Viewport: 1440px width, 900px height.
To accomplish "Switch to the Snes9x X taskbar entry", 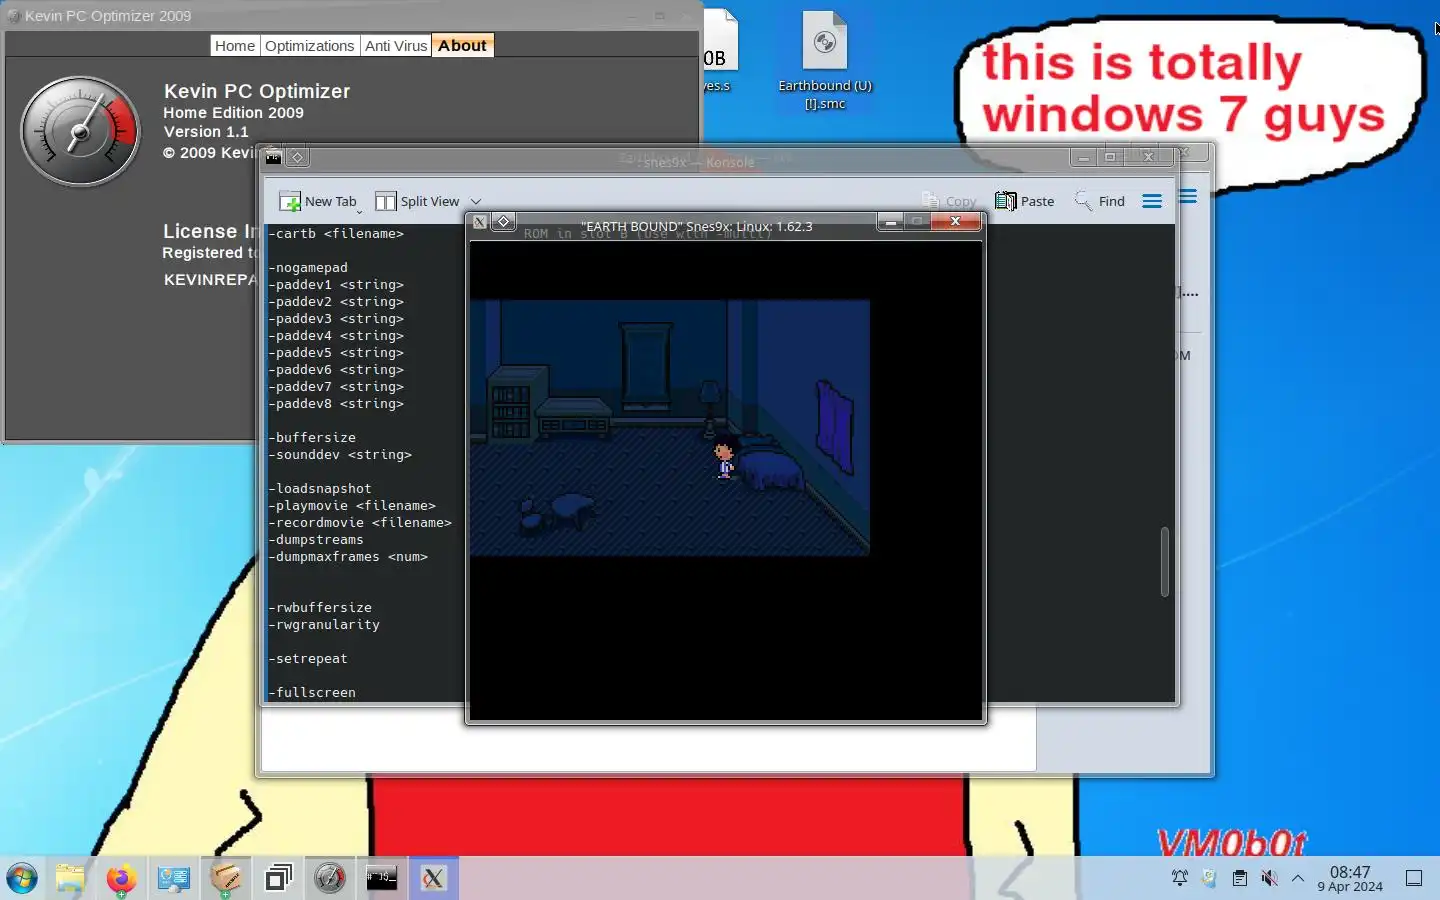I will [433, 878].
